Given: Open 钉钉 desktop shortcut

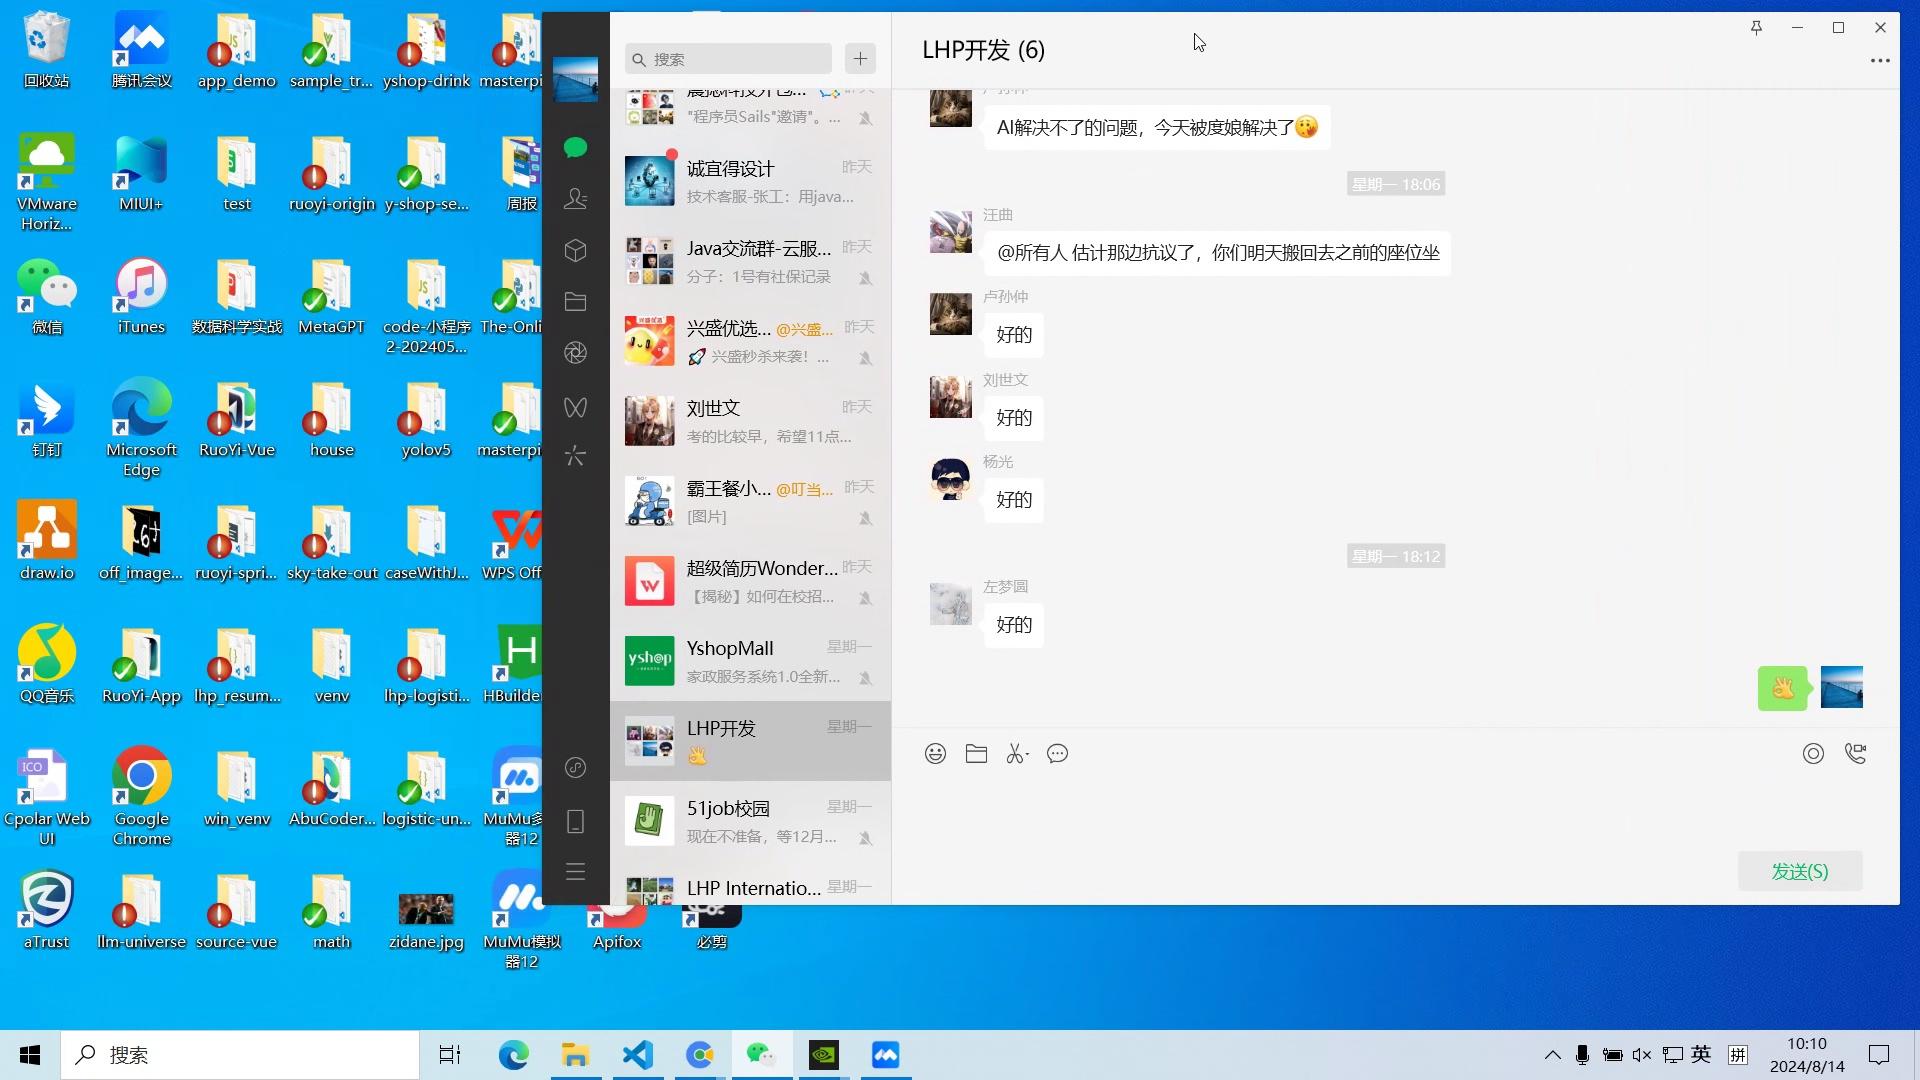Looking at the screenshot, I should [46, 420].
